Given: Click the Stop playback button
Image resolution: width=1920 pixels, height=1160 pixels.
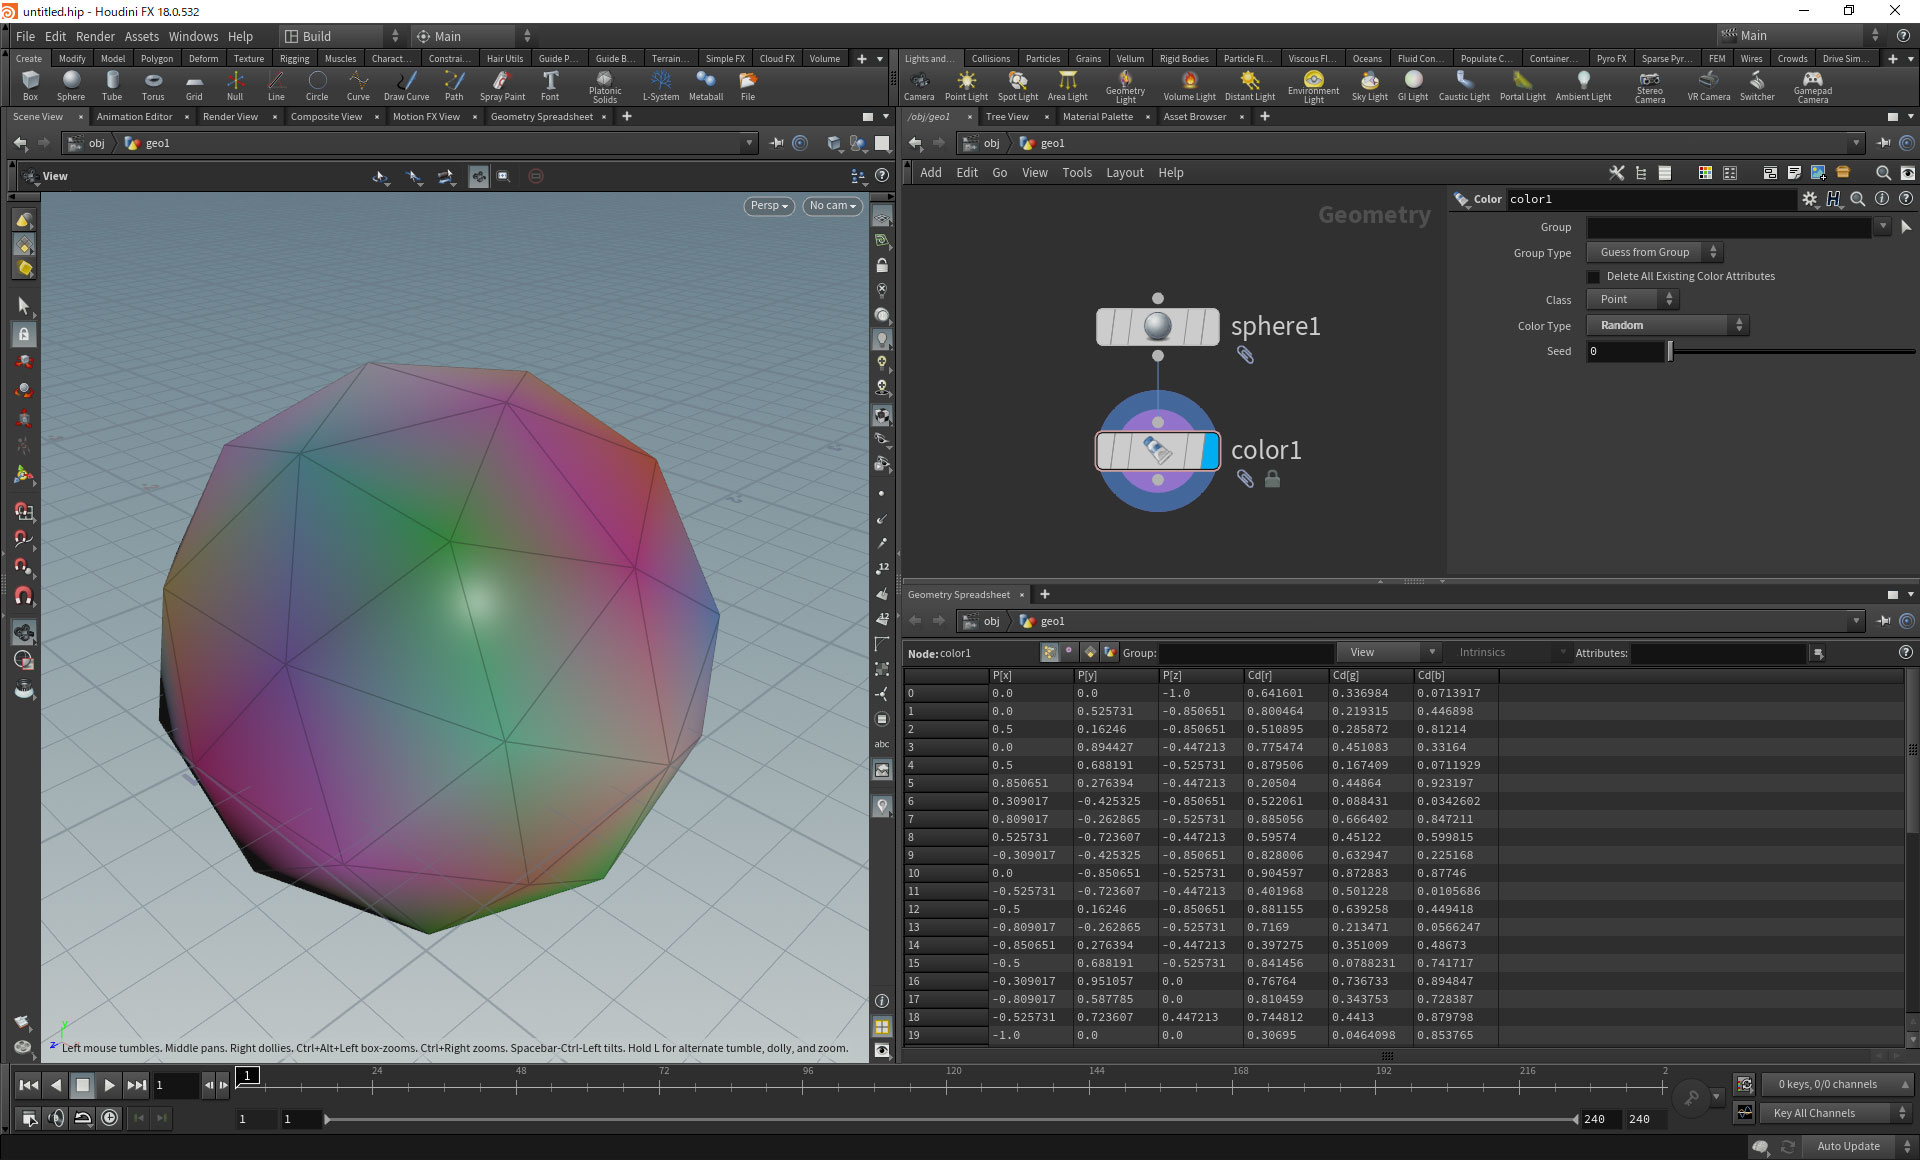Looking at the screenshot, I should pyautogui.click(x=83, y=1085).
